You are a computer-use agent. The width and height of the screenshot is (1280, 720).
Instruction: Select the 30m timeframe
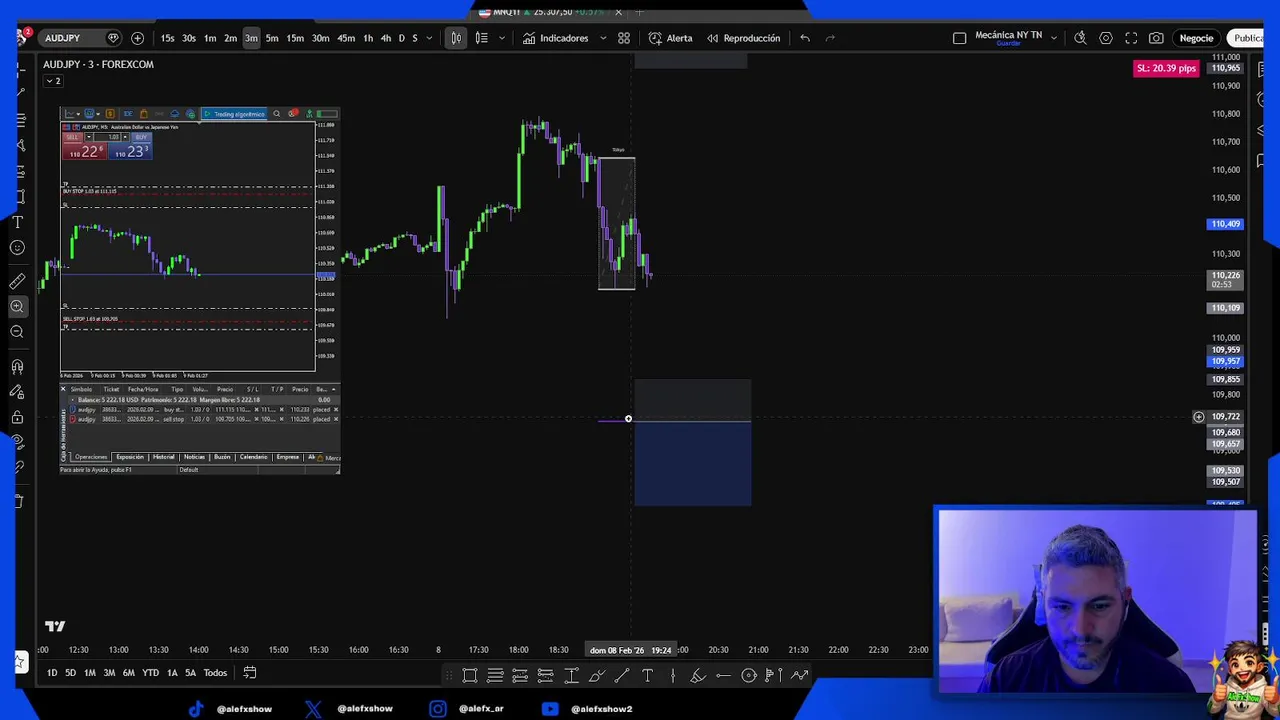pos(320,38)
